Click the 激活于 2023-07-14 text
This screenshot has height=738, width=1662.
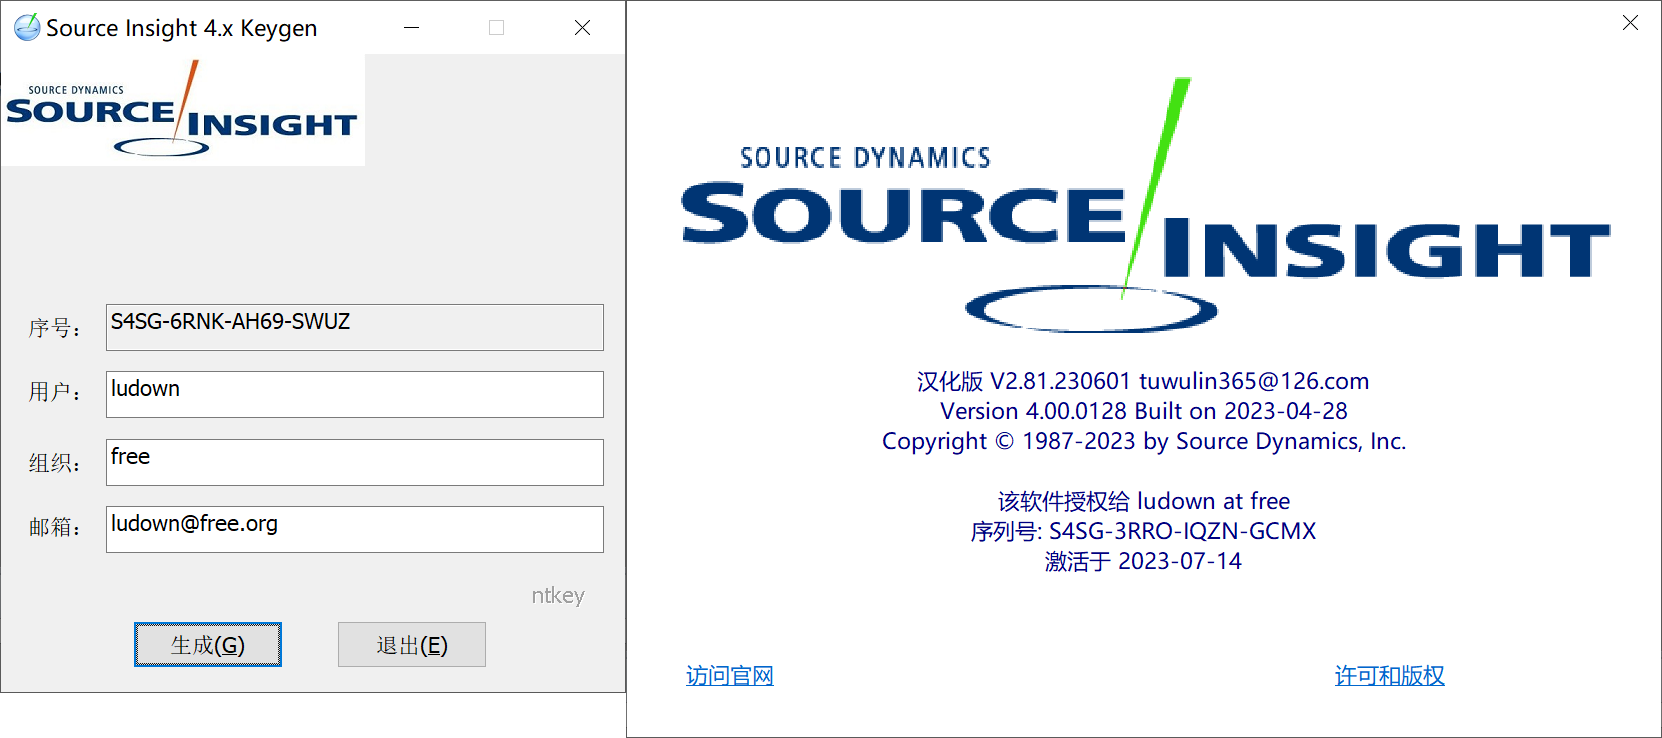[1143, 561]
